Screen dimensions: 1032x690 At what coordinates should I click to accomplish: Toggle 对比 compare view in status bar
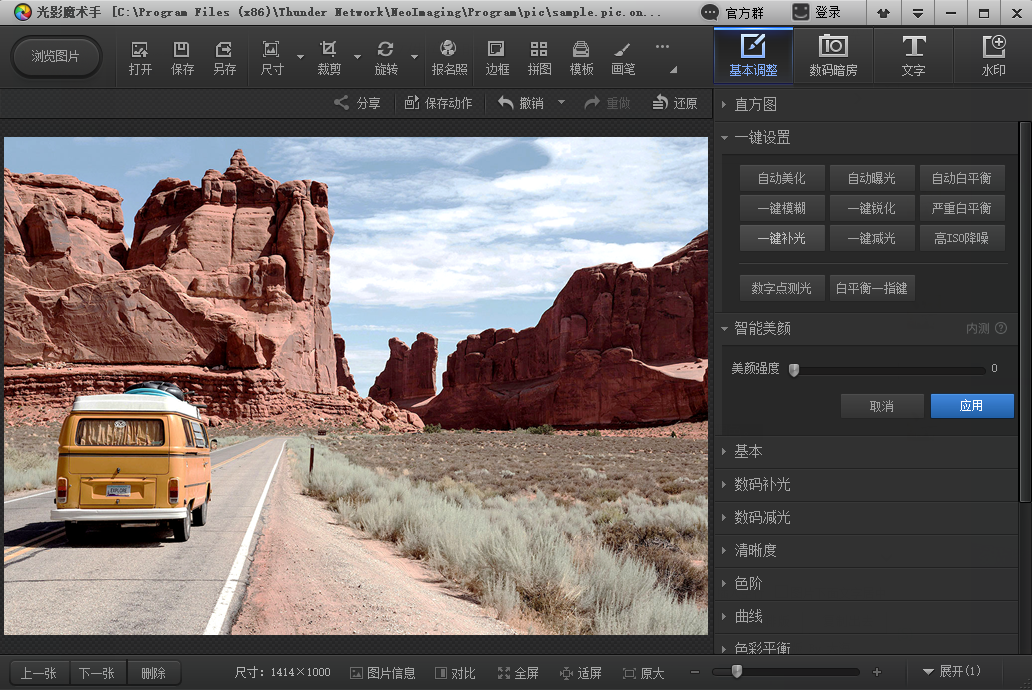[455, 673]
